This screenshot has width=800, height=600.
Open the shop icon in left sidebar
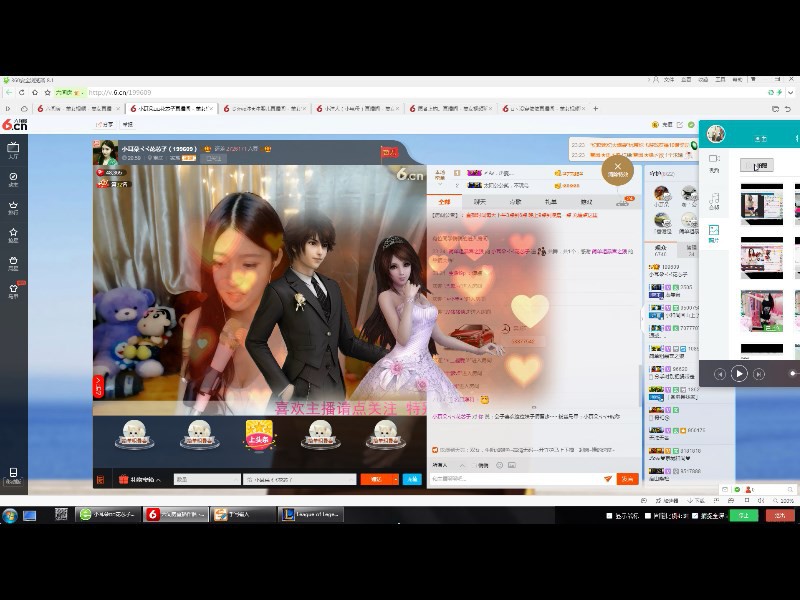pos(13,263)
